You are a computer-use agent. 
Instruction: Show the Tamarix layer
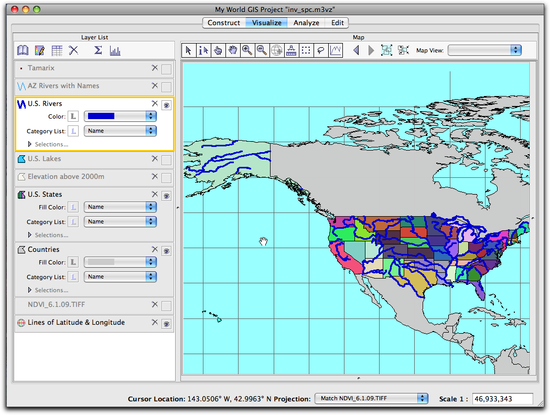click(x=166, y=69)
